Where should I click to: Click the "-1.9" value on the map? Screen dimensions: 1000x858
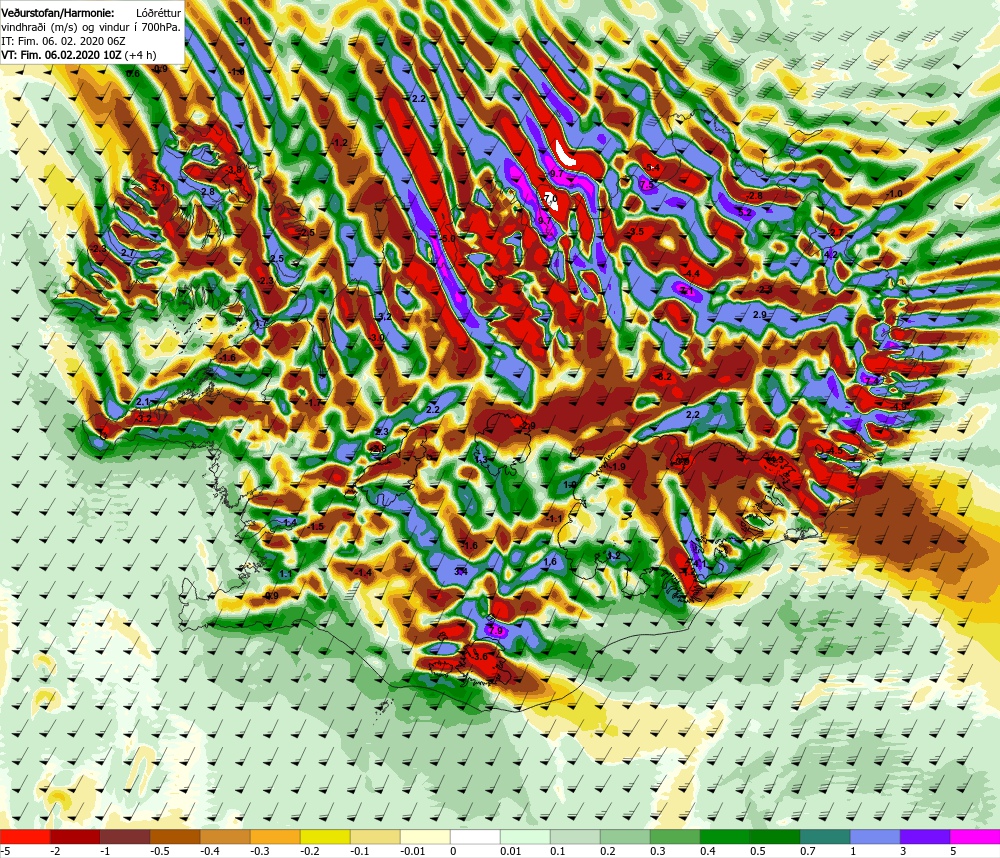(x=617, y=467)
